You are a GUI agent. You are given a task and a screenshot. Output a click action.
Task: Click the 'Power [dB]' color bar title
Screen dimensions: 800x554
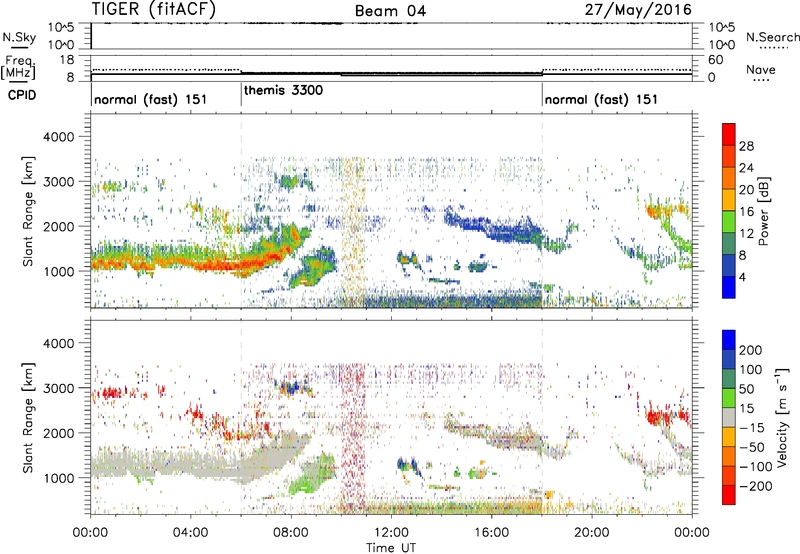point(764,211)
